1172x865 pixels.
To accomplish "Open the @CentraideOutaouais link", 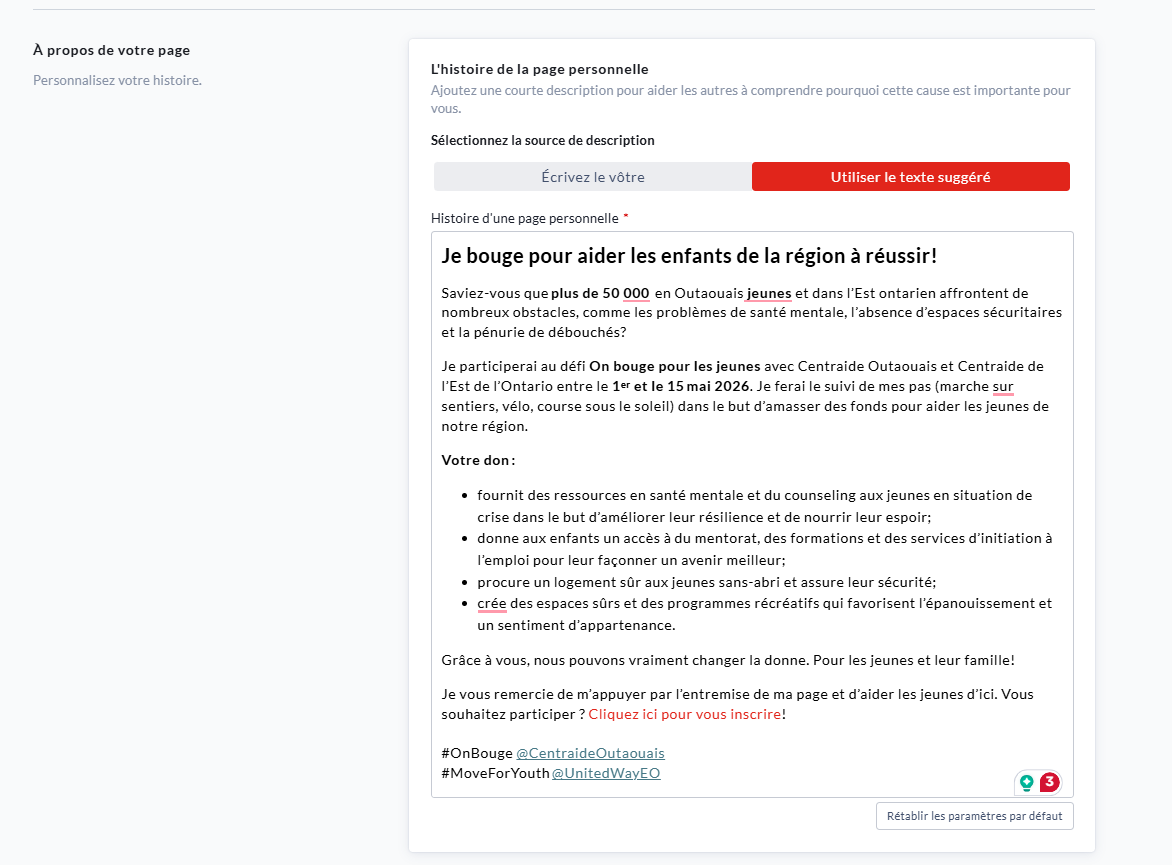I will pos(590,753).
